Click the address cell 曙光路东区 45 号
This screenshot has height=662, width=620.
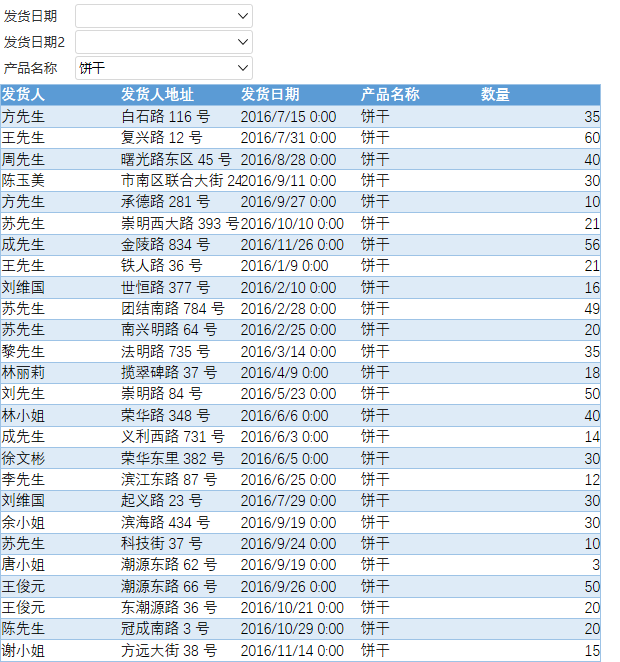point(176,160)
